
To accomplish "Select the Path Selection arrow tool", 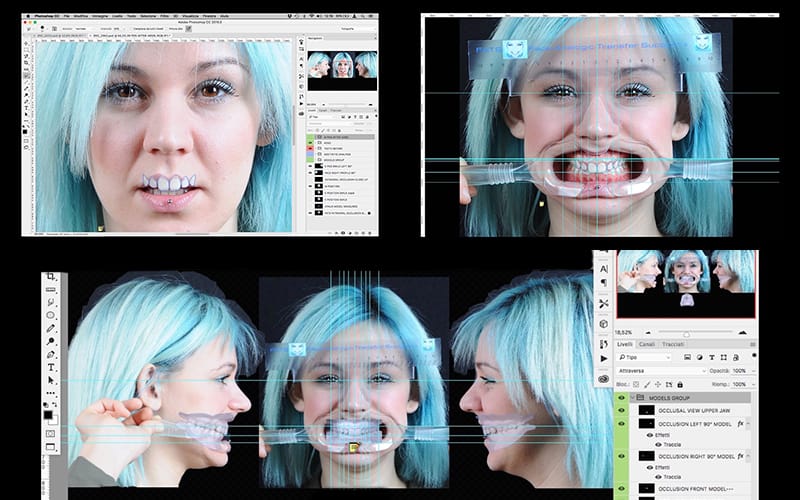I will click(51, 380).
